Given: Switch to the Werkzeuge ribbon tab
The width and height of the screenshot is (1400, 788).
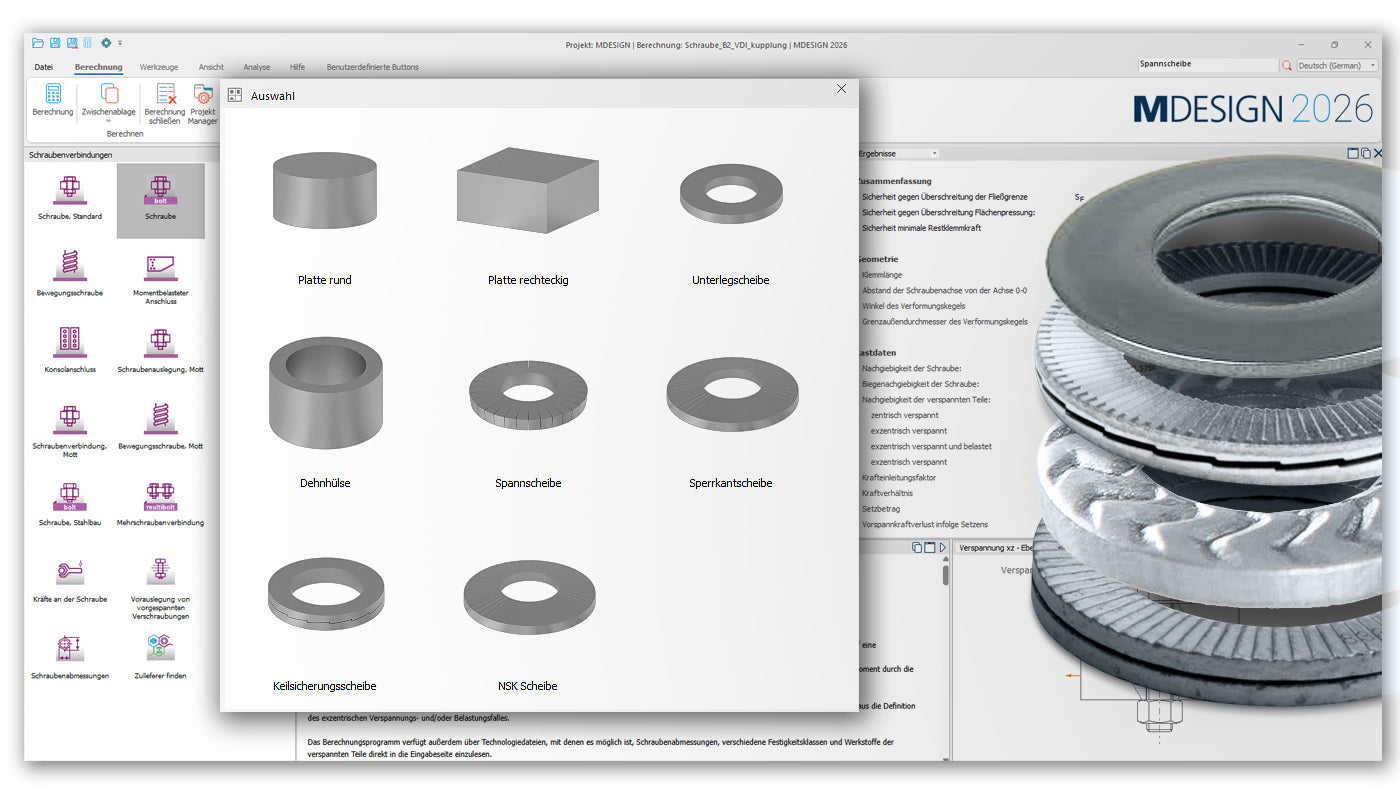Looking at the screenshot, I should coord(159,67).
